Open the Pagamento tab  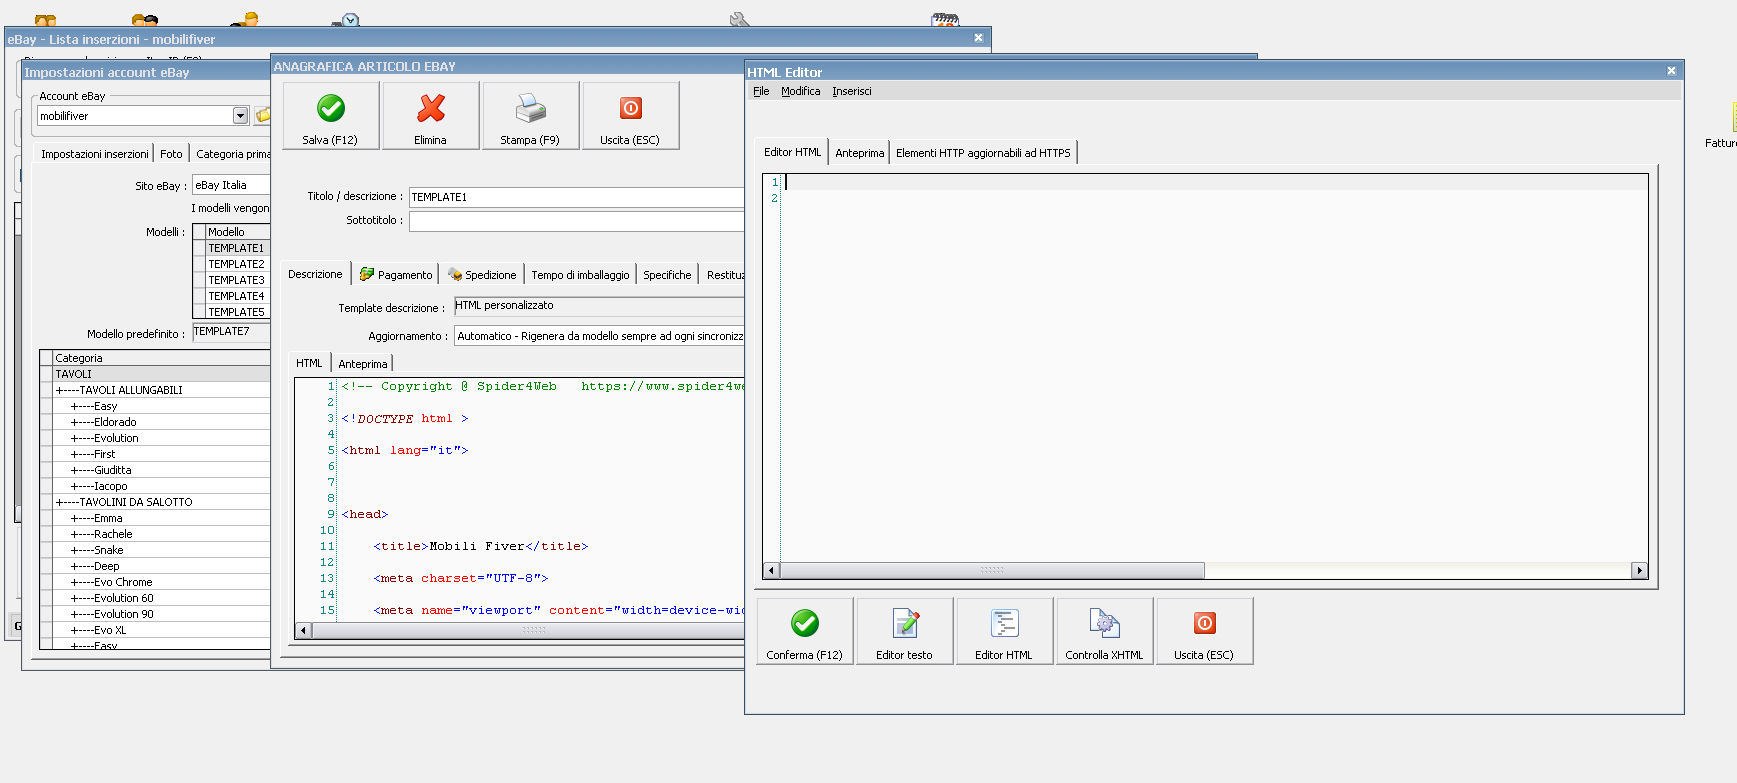tap(396, 275)
